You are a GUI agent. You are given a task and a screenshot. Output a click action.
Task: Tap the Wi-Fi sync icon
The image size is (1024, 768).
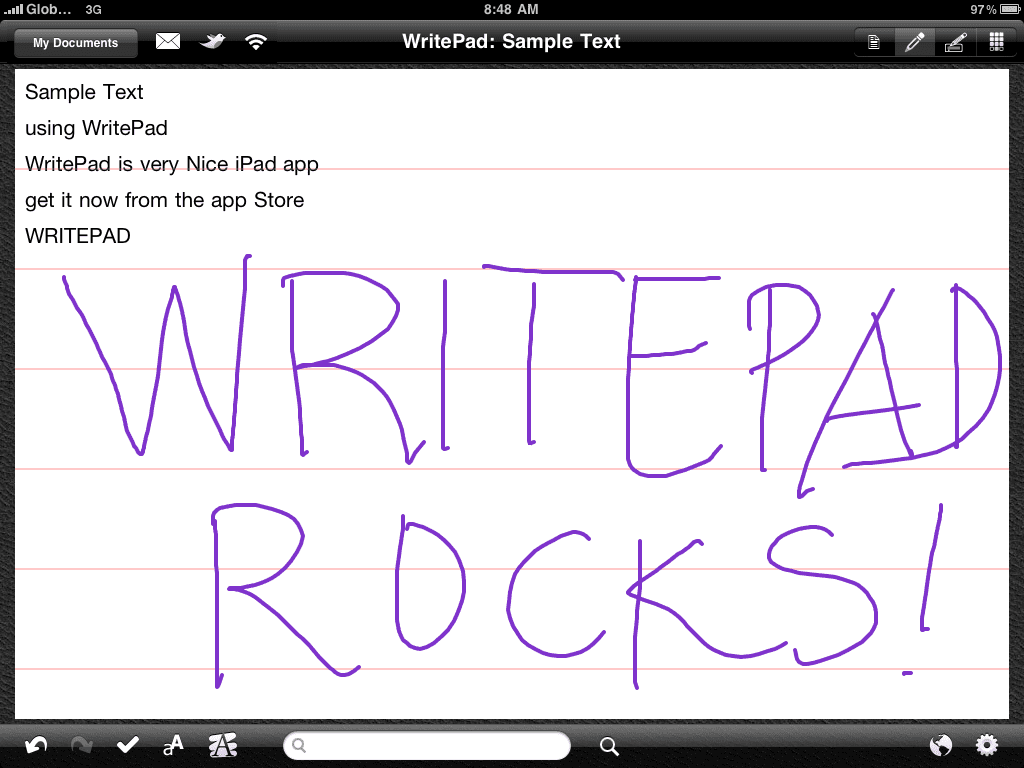click(x=256, y=42)
